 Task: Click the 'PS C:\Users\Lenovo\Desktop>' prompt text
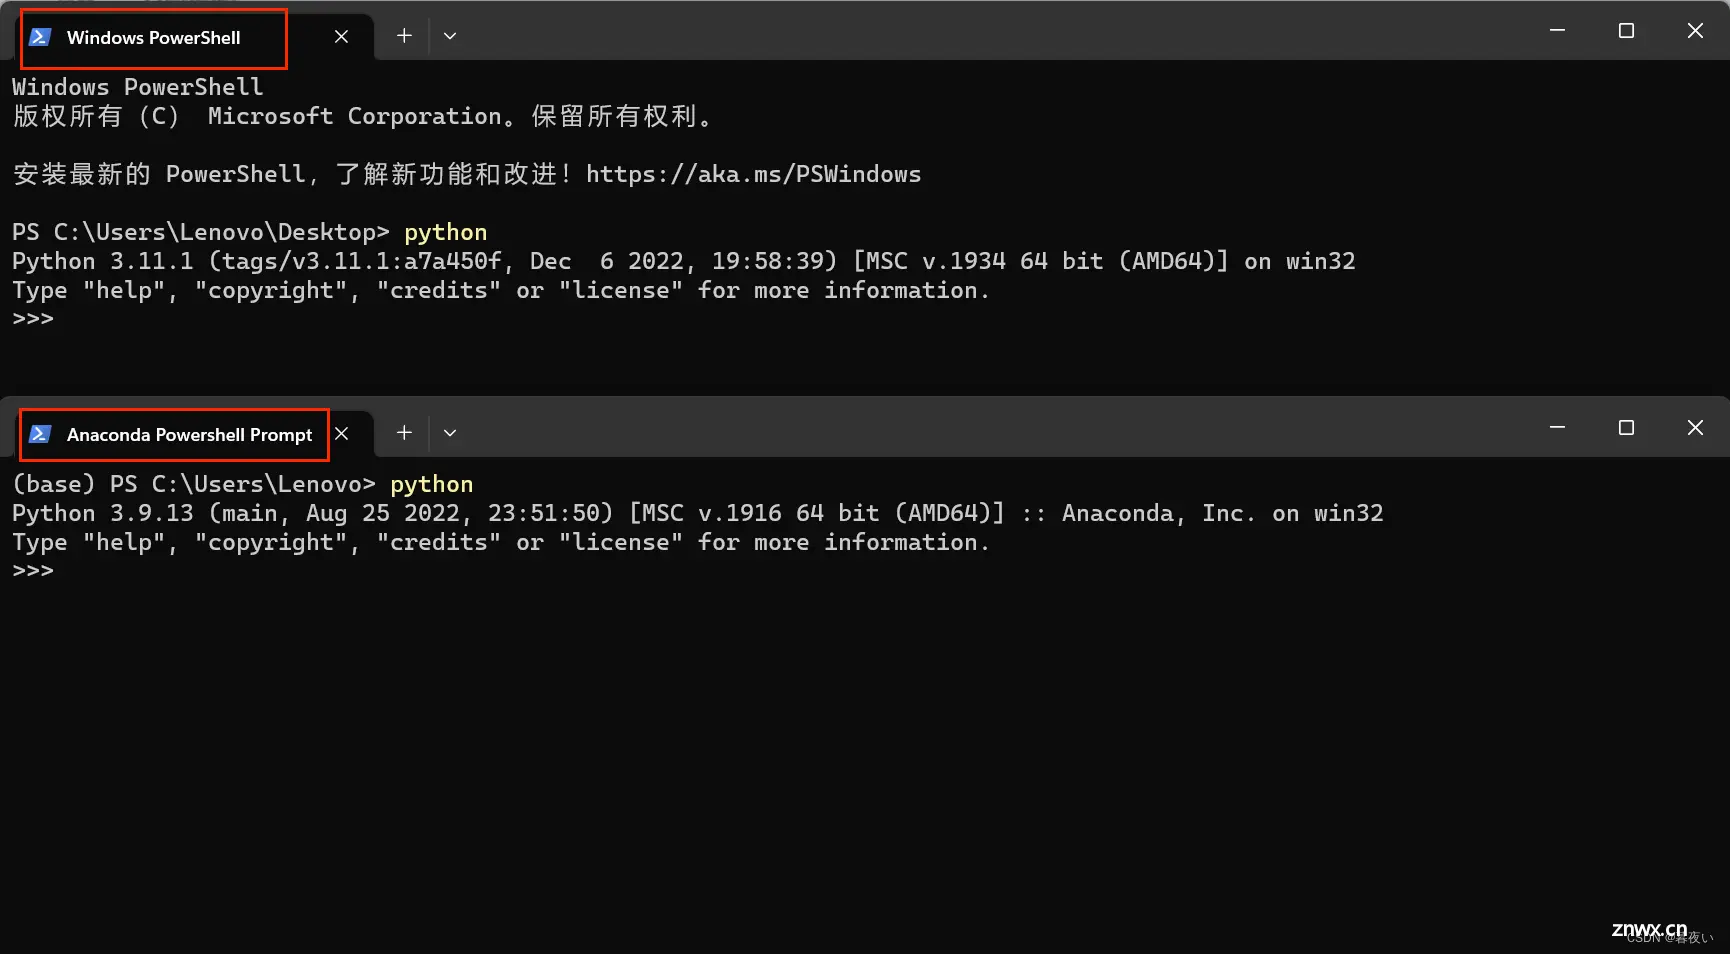point(200,232)
